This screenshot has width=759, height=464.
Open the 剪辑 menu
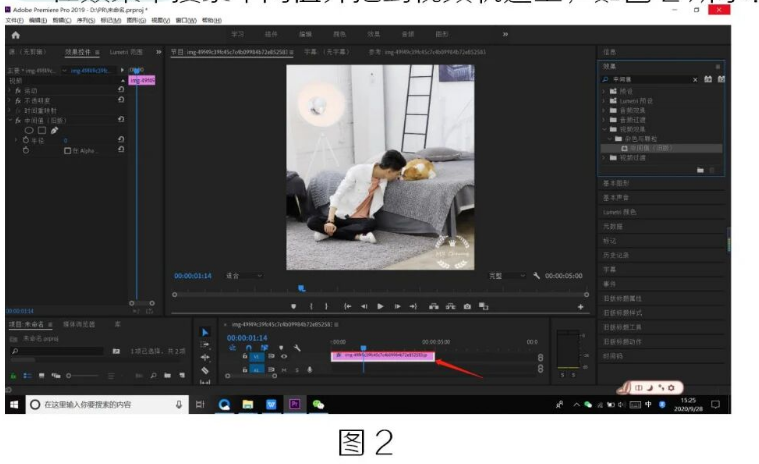tap(61, 20)
